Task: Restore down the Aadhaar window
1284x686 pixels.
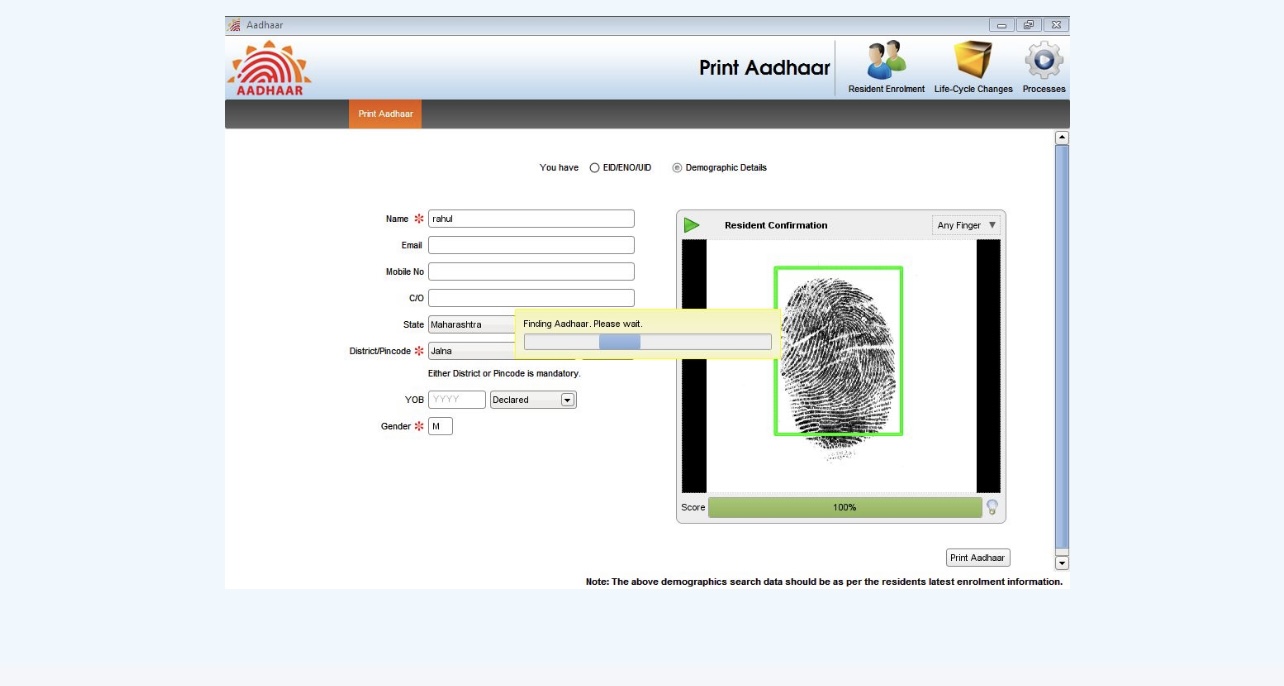Action: tap(1029, 25)
